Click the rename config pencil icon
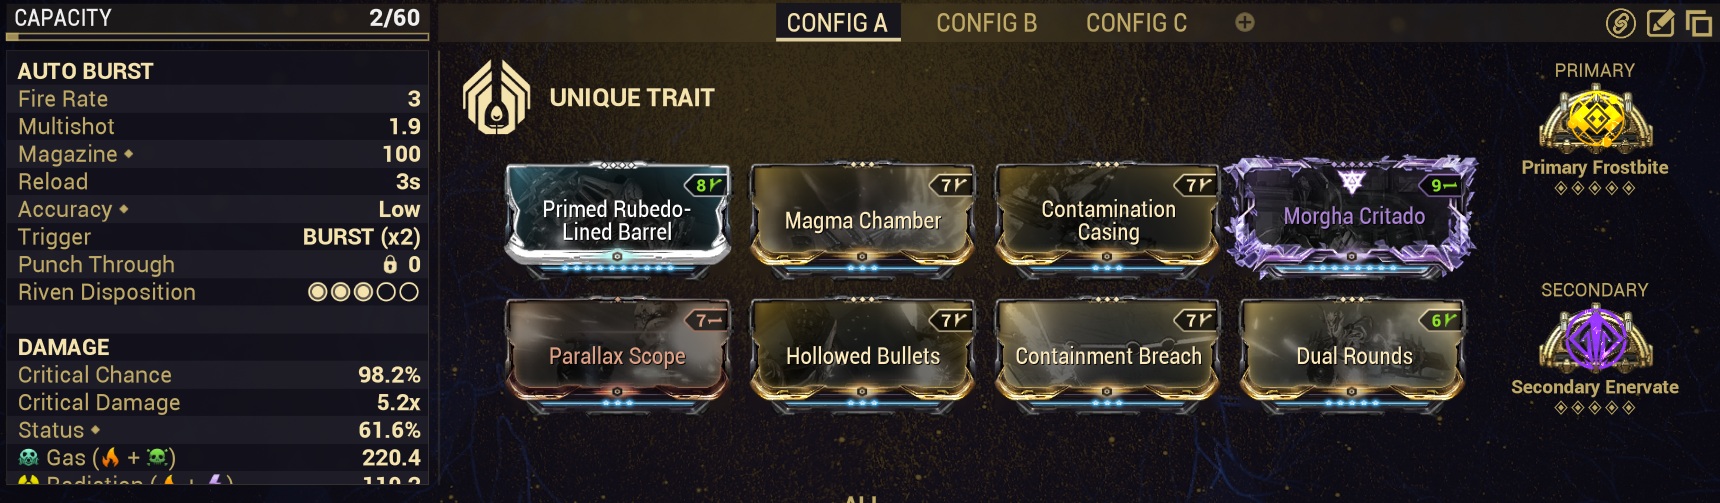This screenshot has height=503, width=1720. click(1660, 23)
